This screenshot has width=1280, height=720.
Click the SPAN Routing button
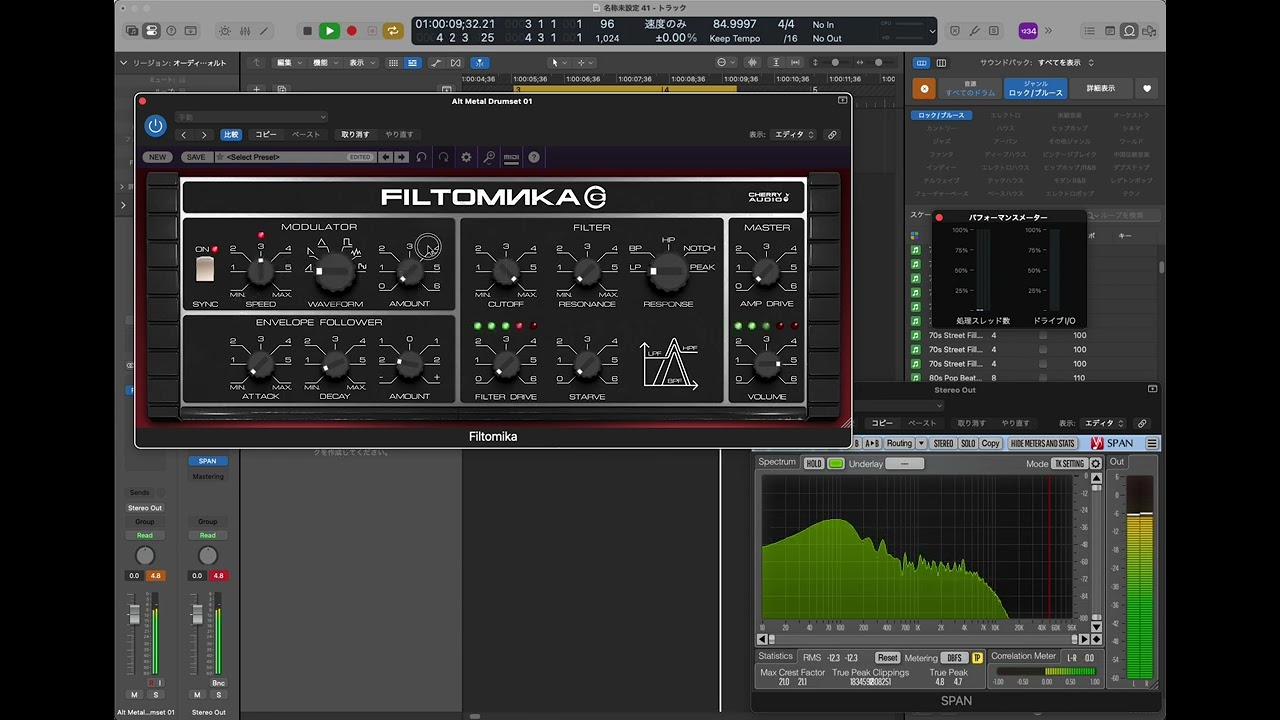pos(899,443)
